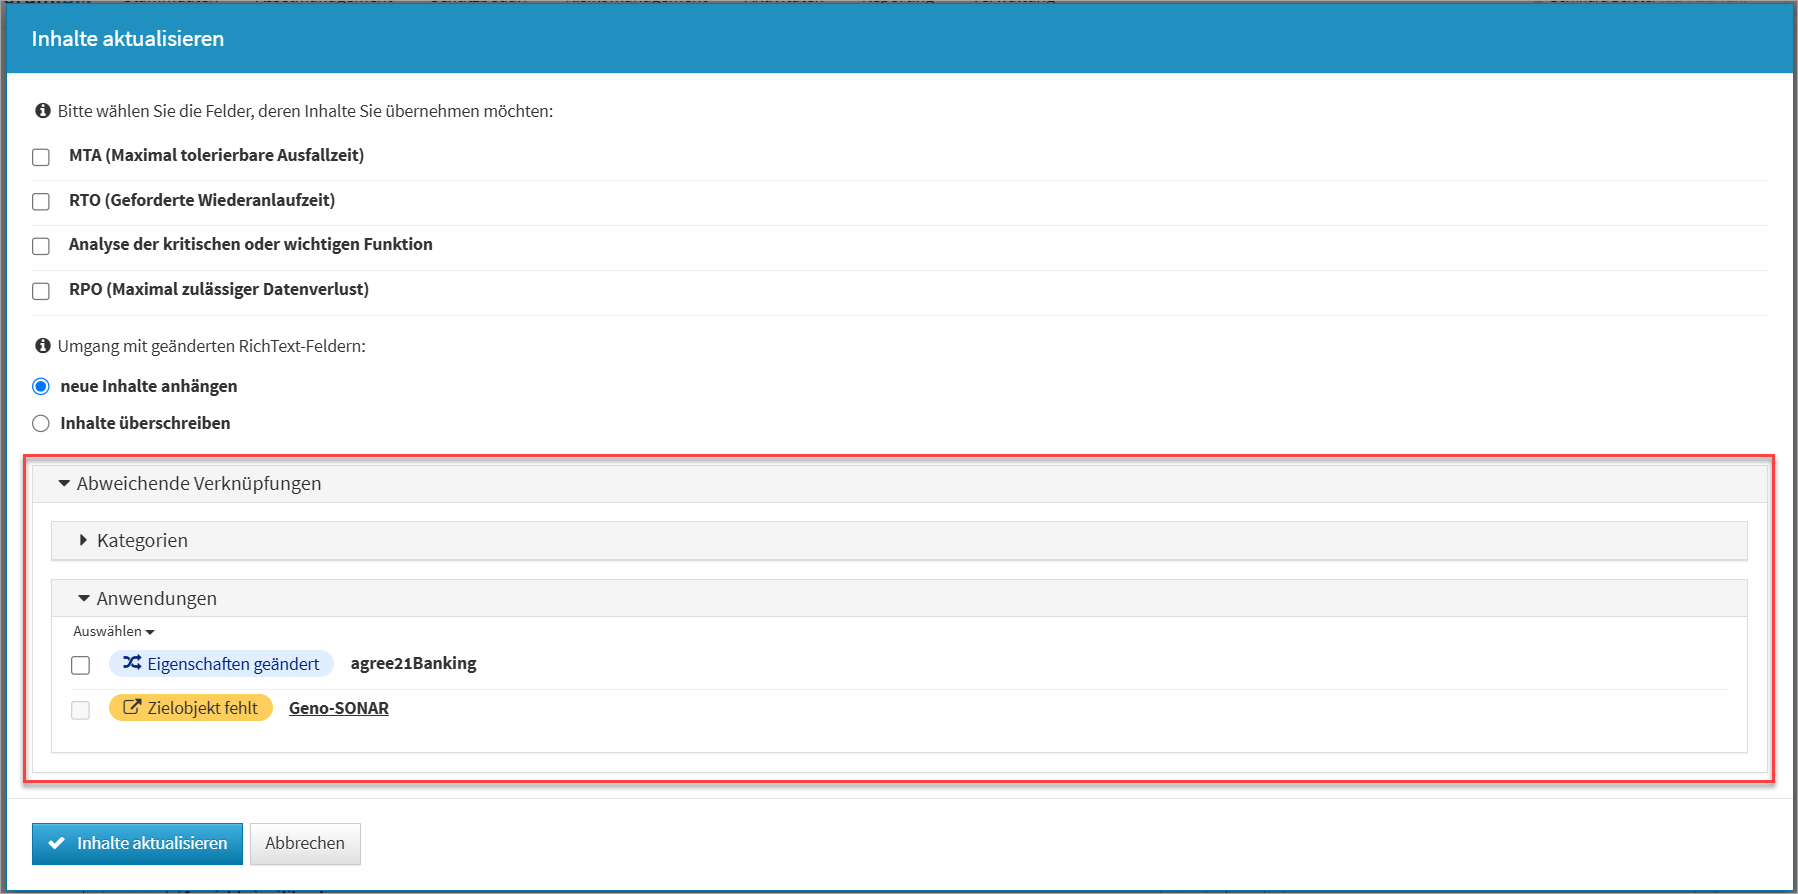Open the Auswählen dropdown
The image size is (1798, 894).
(114, 631)
